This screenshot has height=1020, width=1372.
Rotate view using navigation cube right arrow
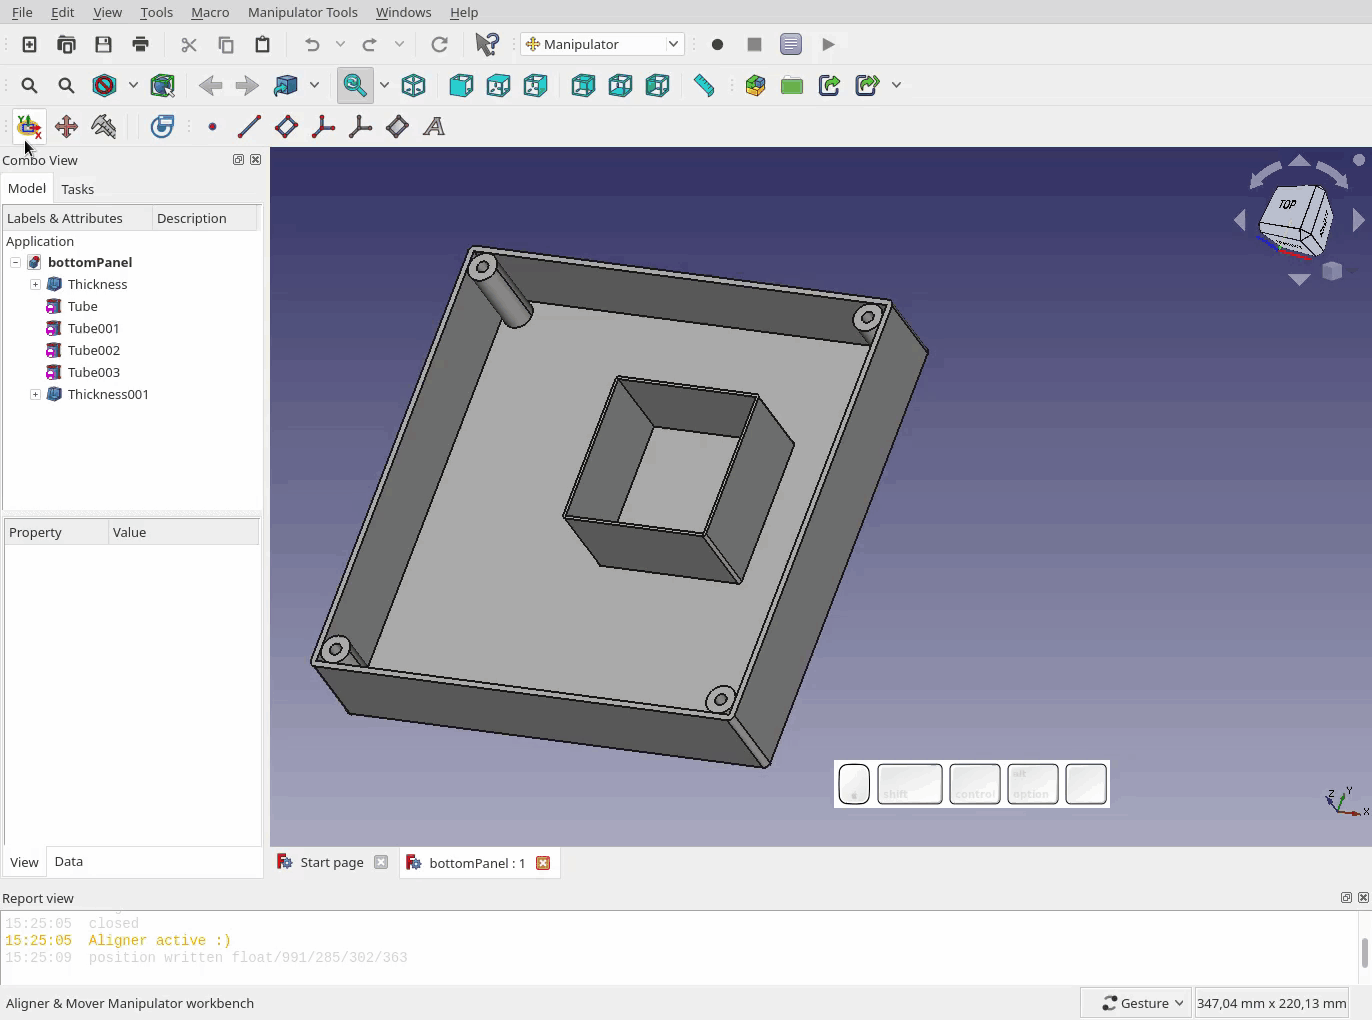pyautogui.click(x=1358, y=221)
